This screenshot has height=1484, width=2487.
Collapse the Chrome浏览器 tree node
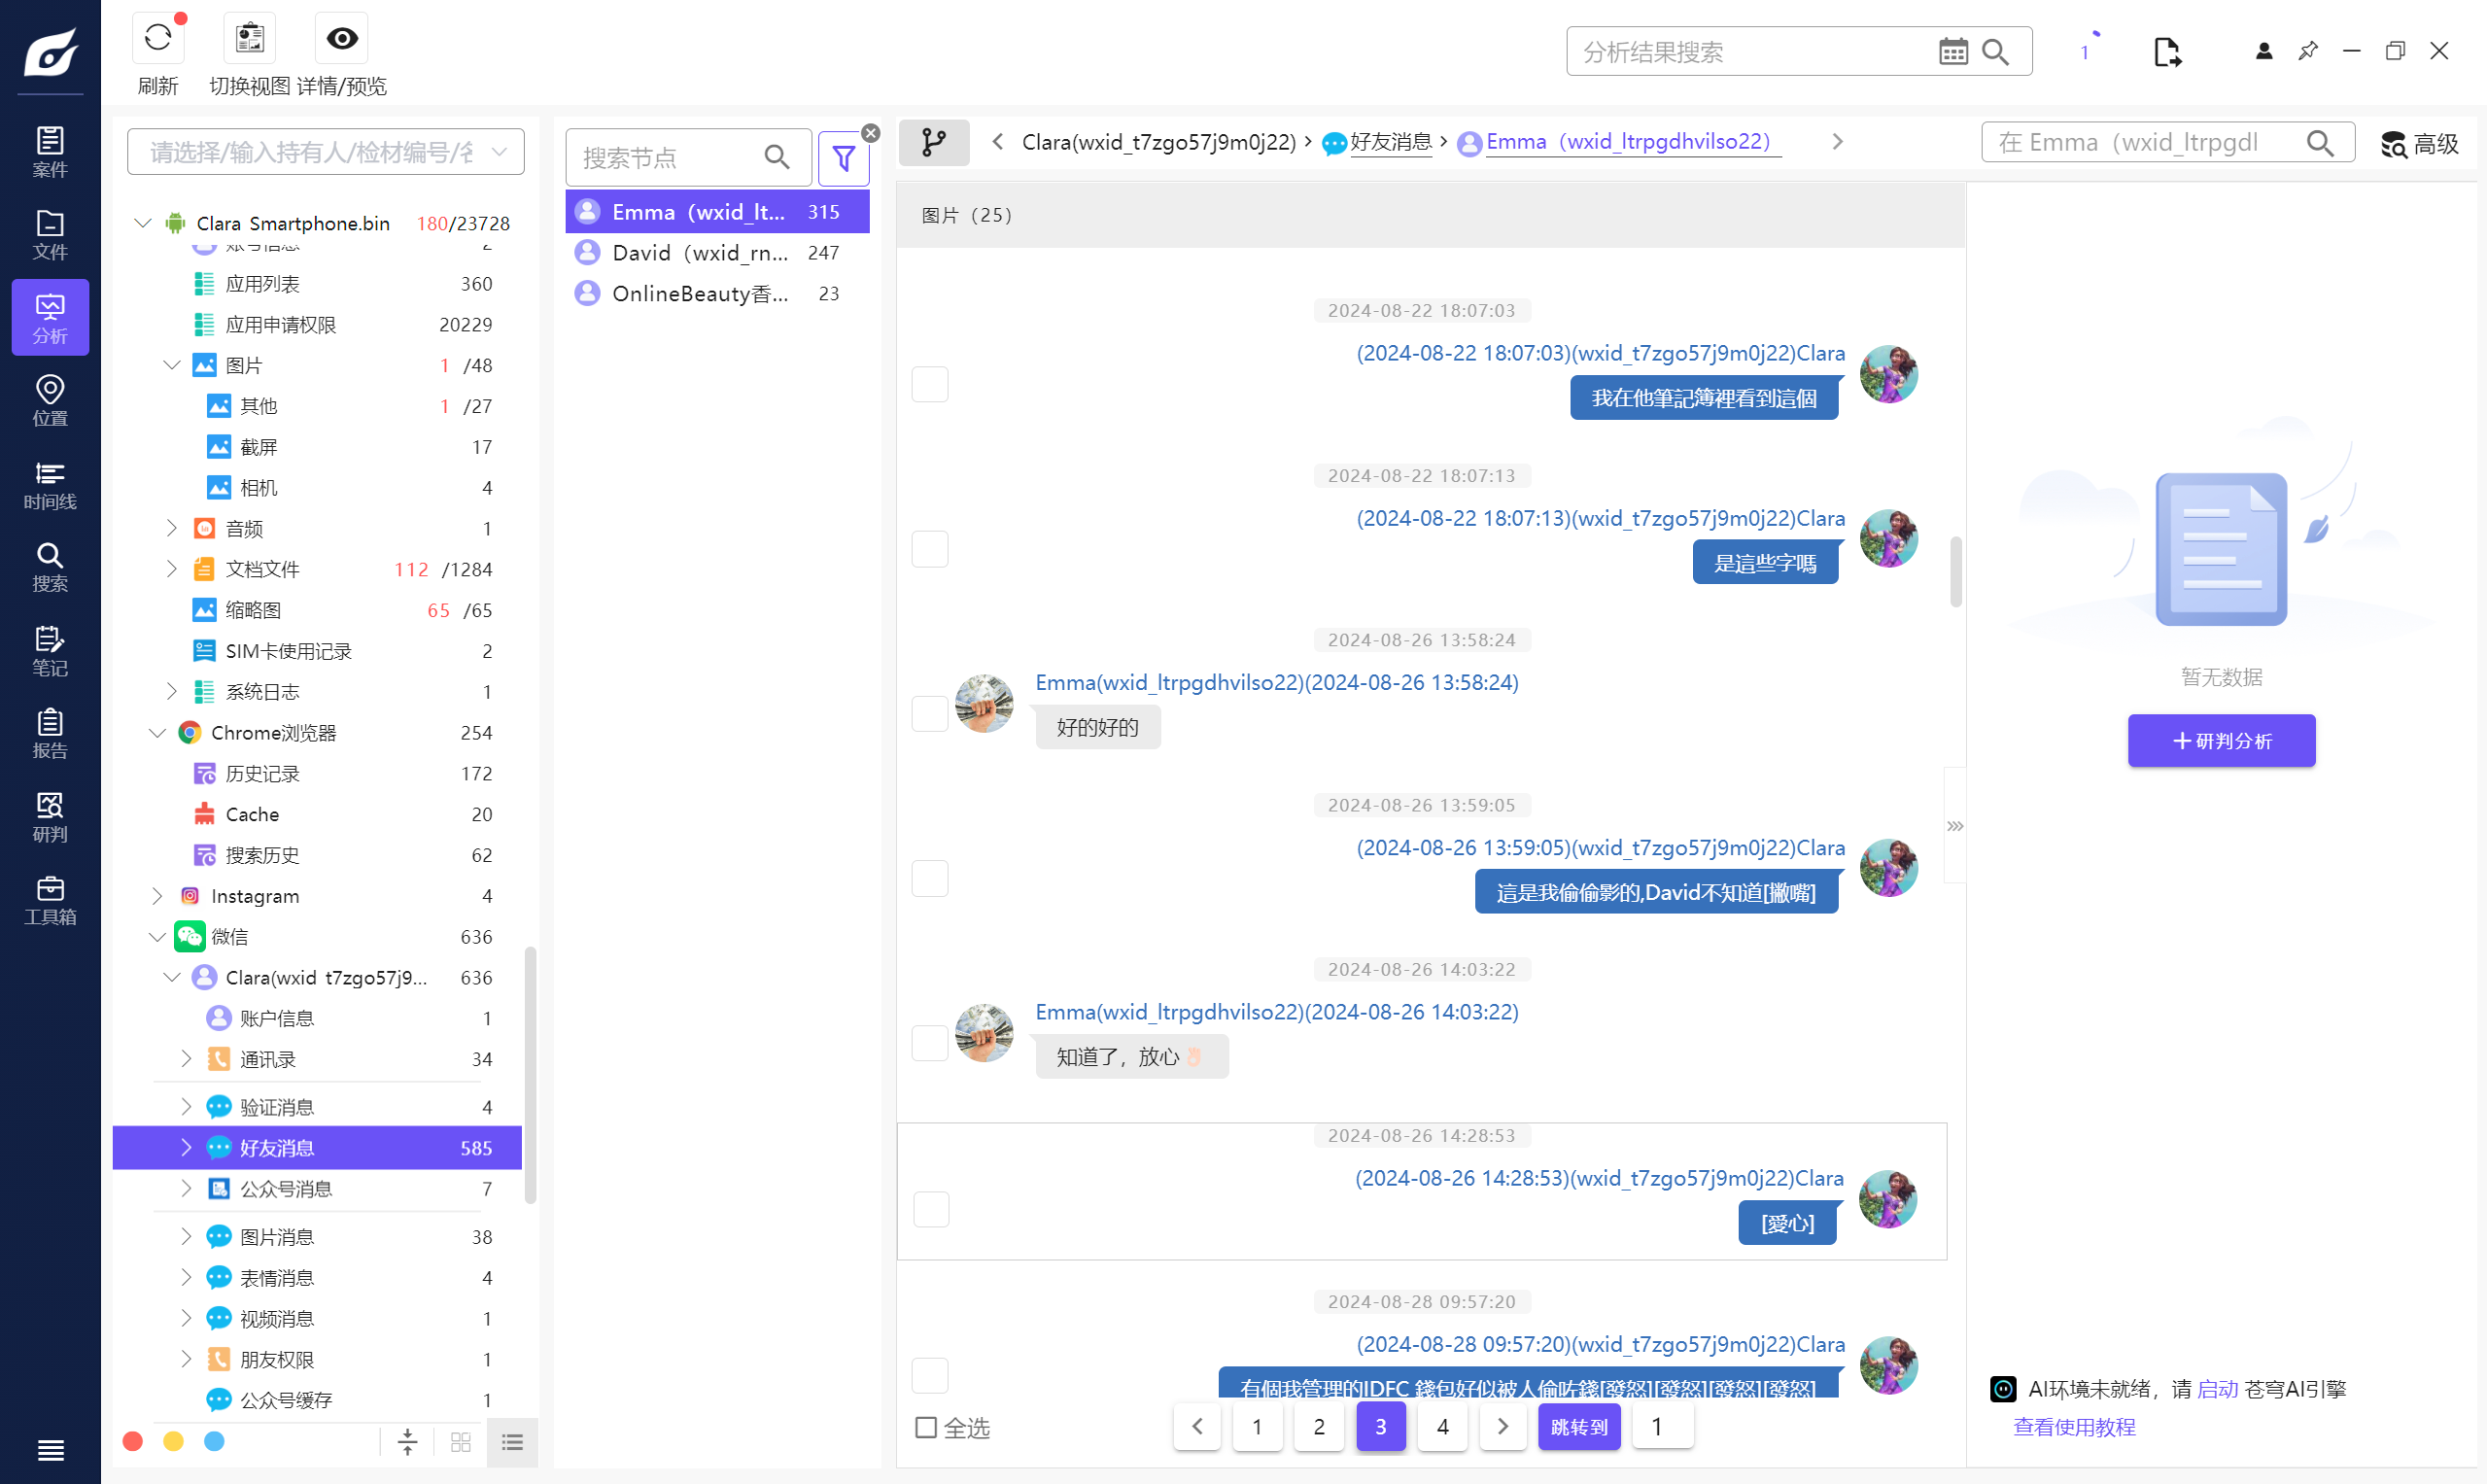(157, 733)
